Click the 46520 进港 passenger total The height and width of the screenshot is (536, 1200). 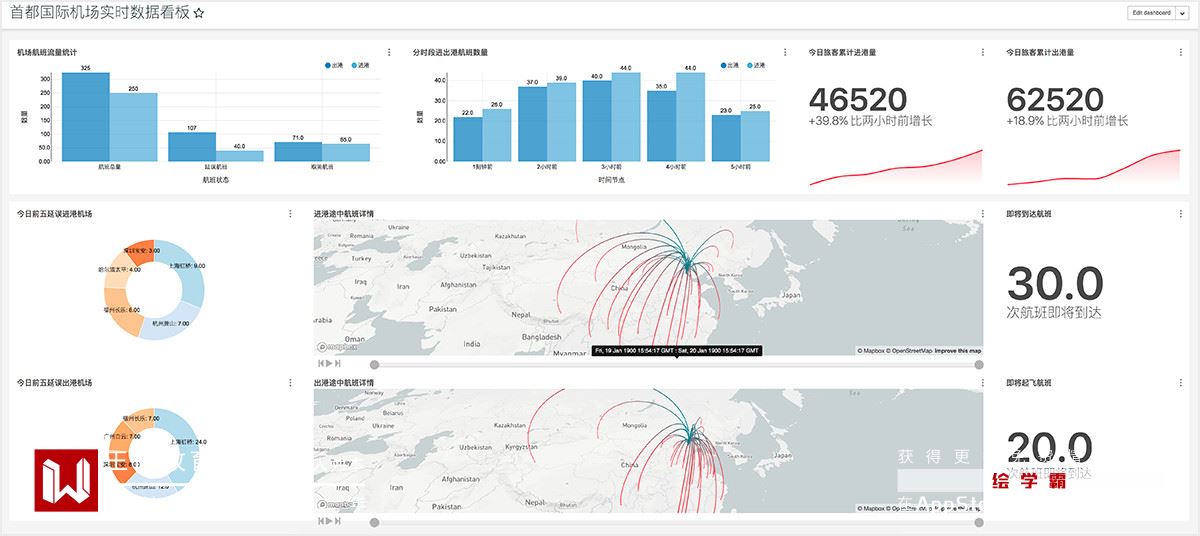[x=858, y=99]
